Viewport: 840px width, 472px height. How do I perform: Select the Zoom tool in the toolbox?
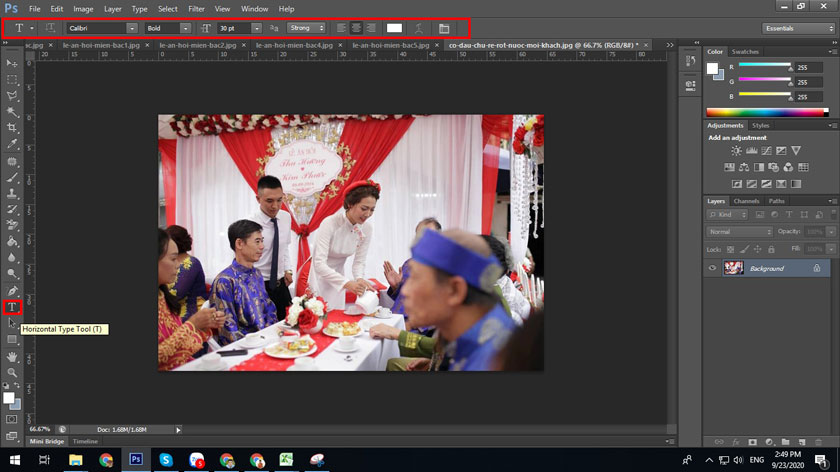12,372
